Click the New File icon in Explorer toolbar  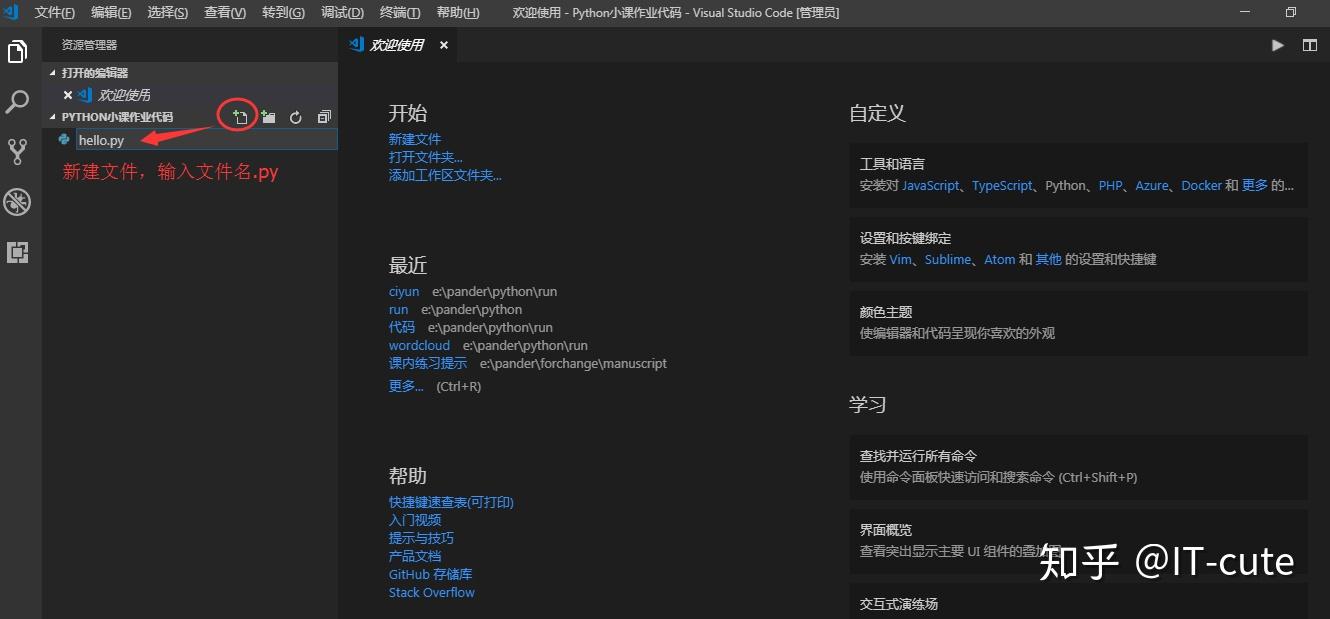click(238, 116)
